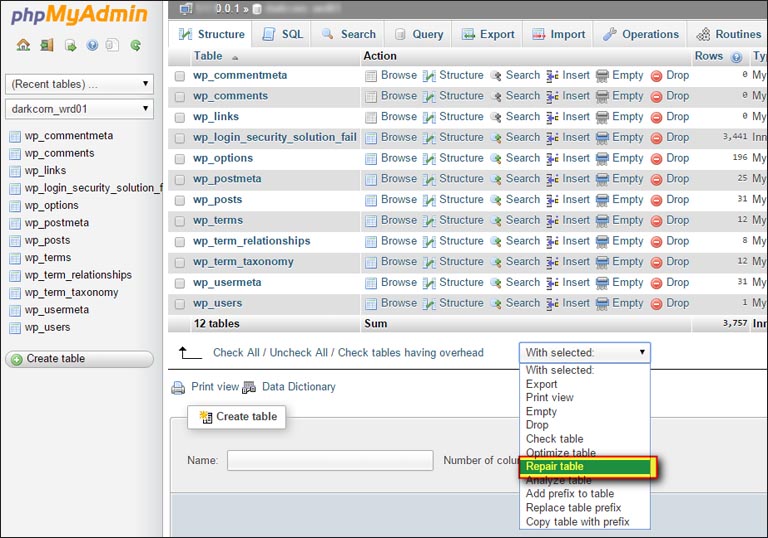768x538 pixels.
Task: Choose Repair table from dropdown list
Action: pyautogui.click(x=585, y=467)
